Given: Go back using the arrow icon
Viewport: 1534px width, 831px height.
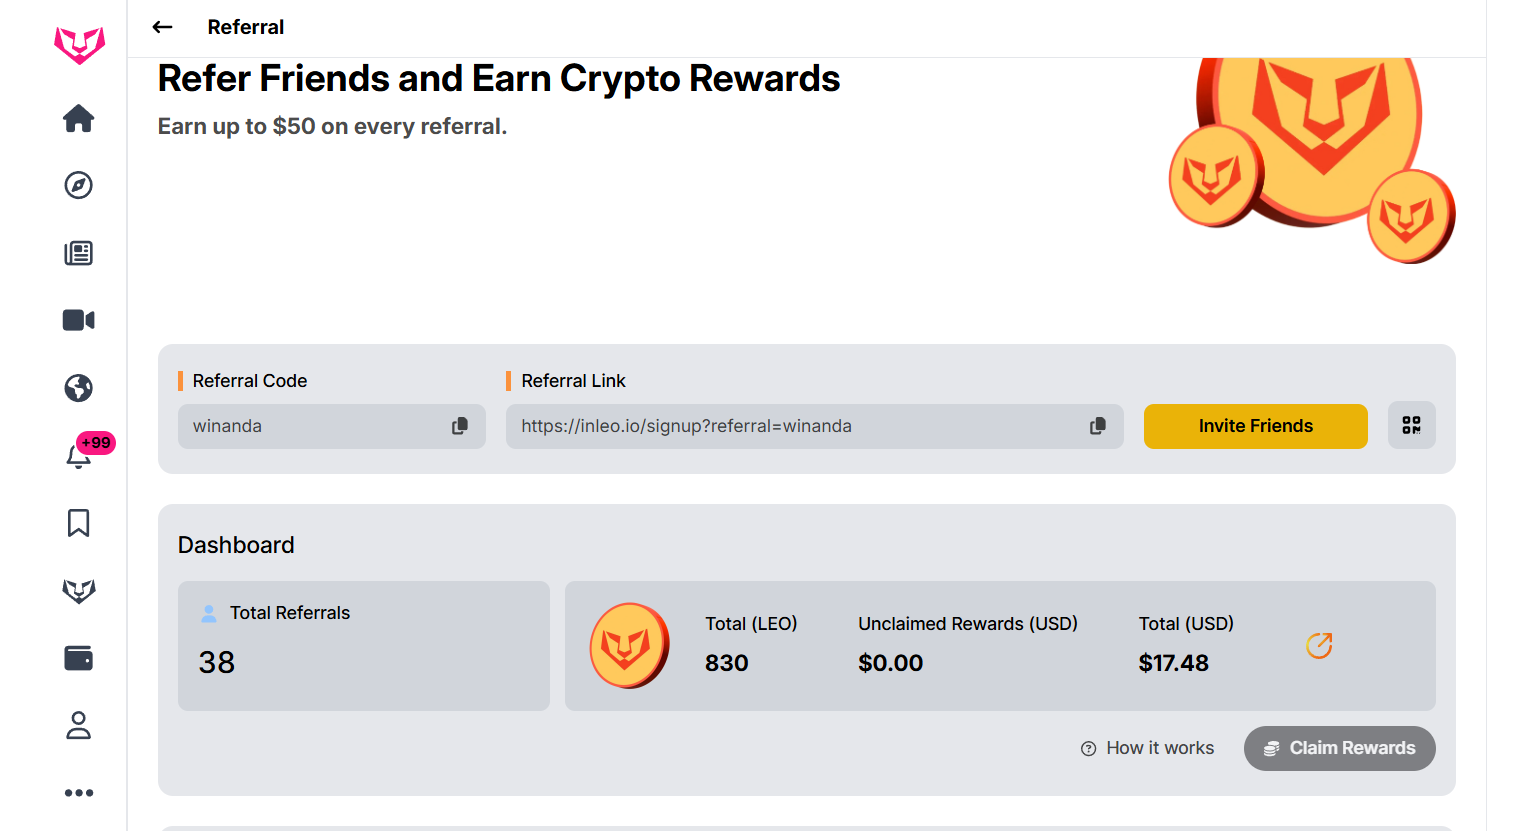Looking at the screenshot, I should tap(162, 27).
